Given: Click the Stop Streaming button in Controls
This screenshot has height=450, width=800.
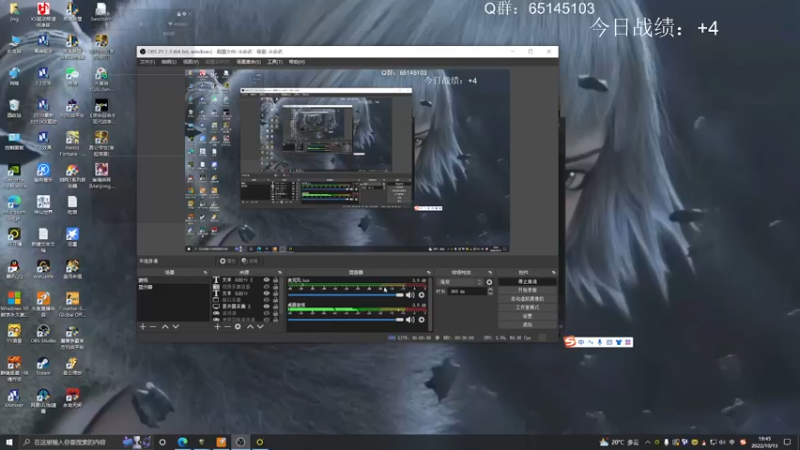Looking at the screenshot, I should (x=527, y=282).
